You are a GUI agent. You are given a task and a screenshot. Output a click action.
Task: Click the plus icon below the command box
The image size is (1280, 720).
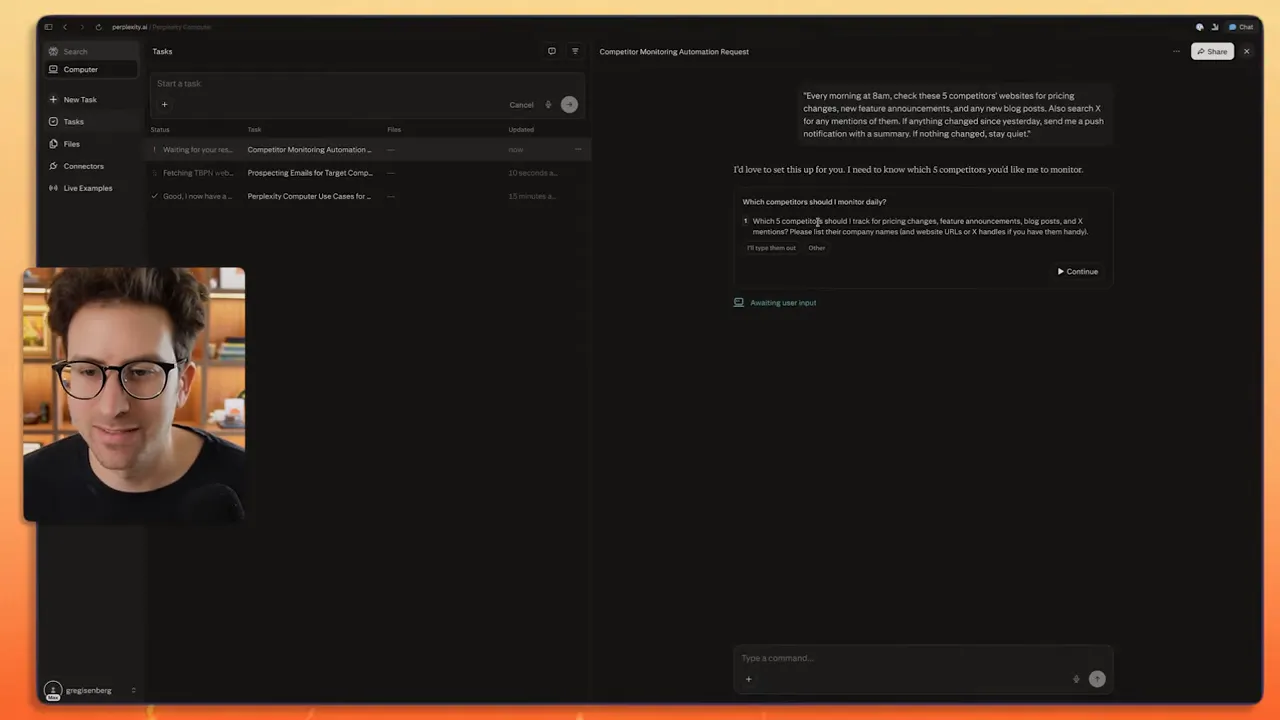click(x=748, y=680)
